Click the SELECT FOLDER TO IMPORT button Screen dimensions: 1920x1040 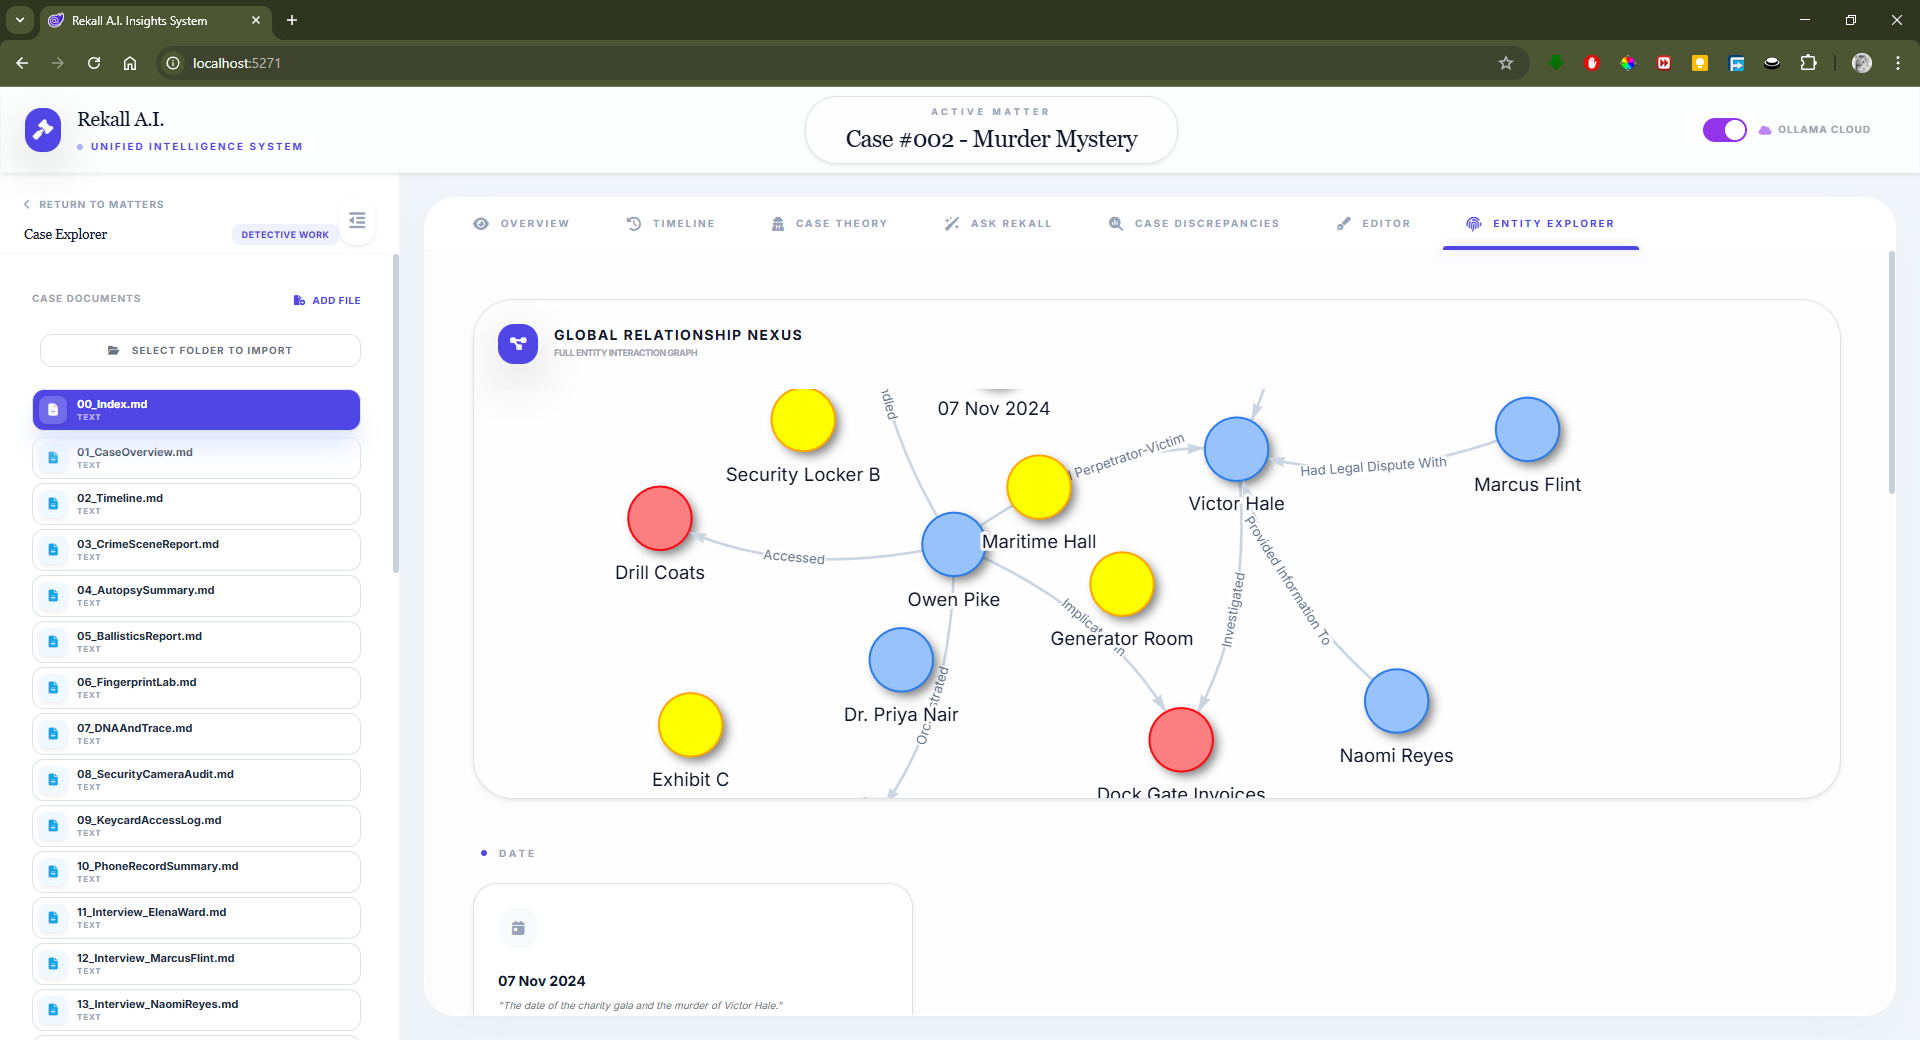coord(200,350)
